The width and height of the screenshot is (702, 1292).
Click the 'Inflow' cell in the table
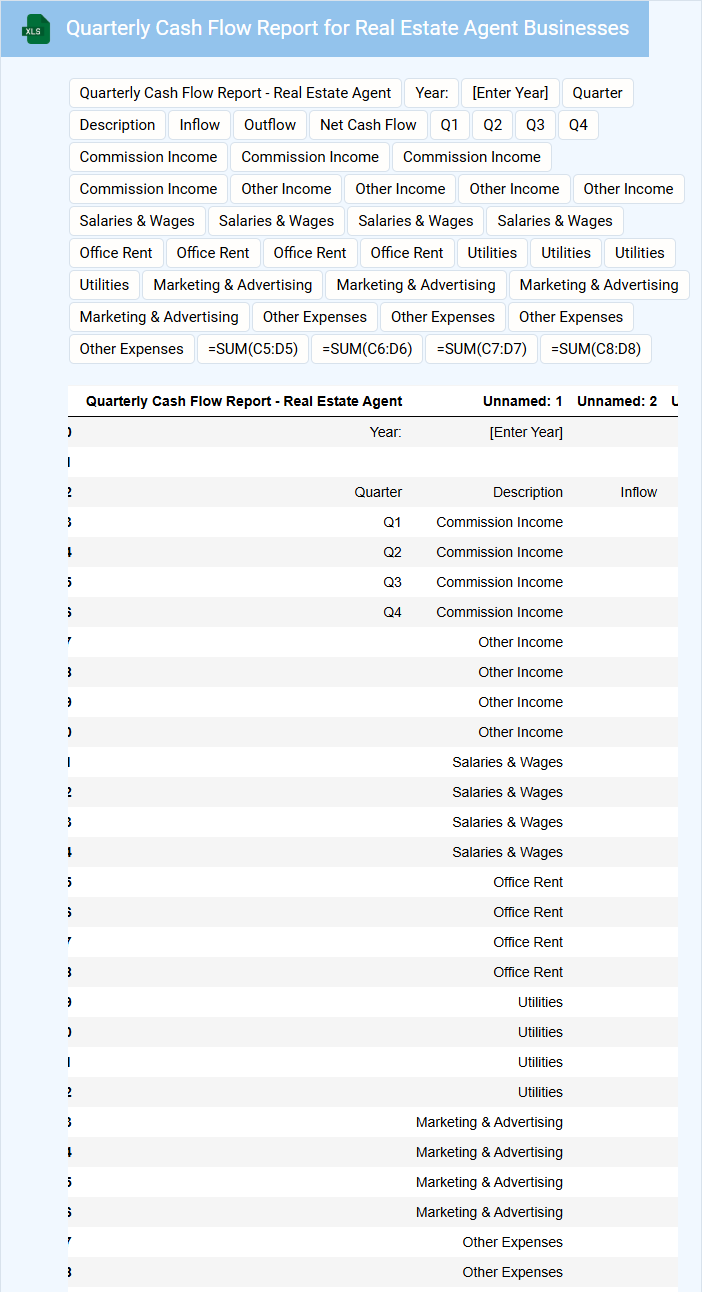[638, 492]
